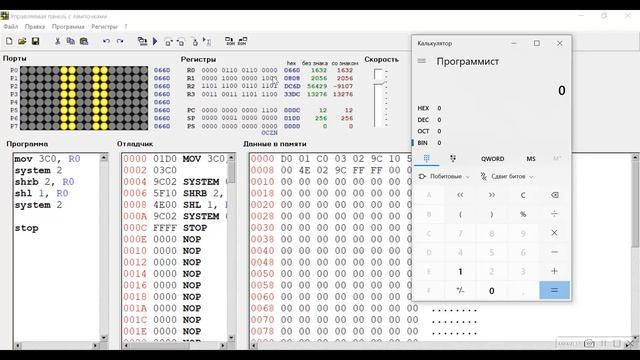Click the calculator multiply key
The width and height of the screenshot is (640, 360).
pos(554,233)
